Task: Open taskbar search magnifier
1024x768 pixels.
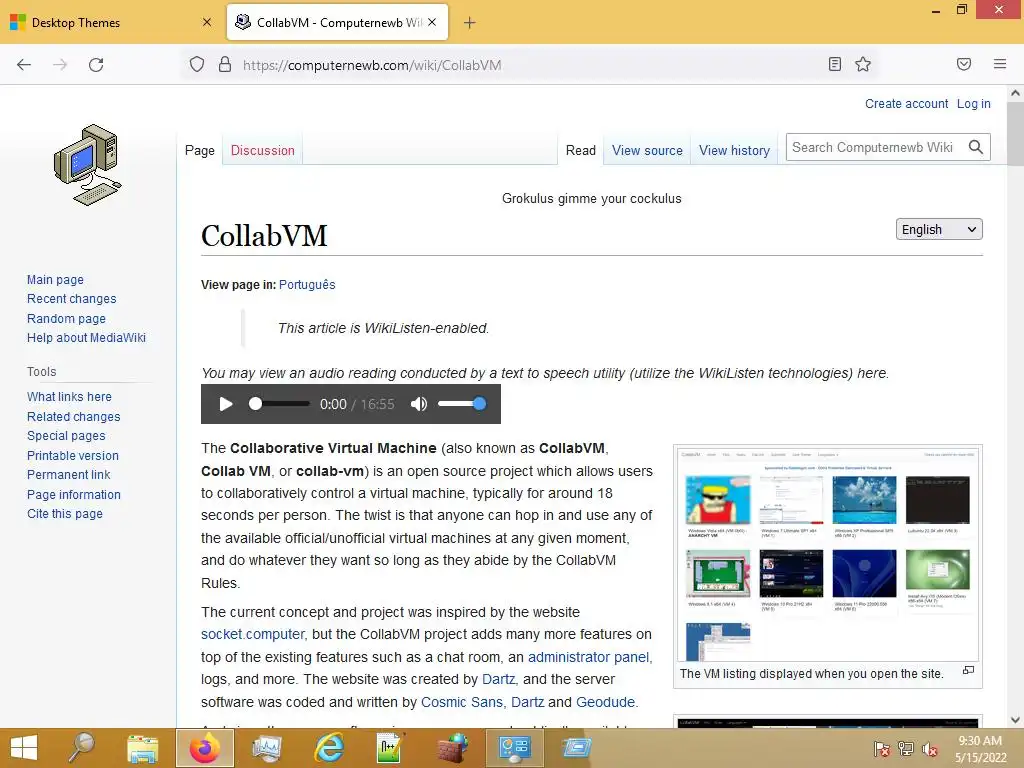Action: click(82, 748)
